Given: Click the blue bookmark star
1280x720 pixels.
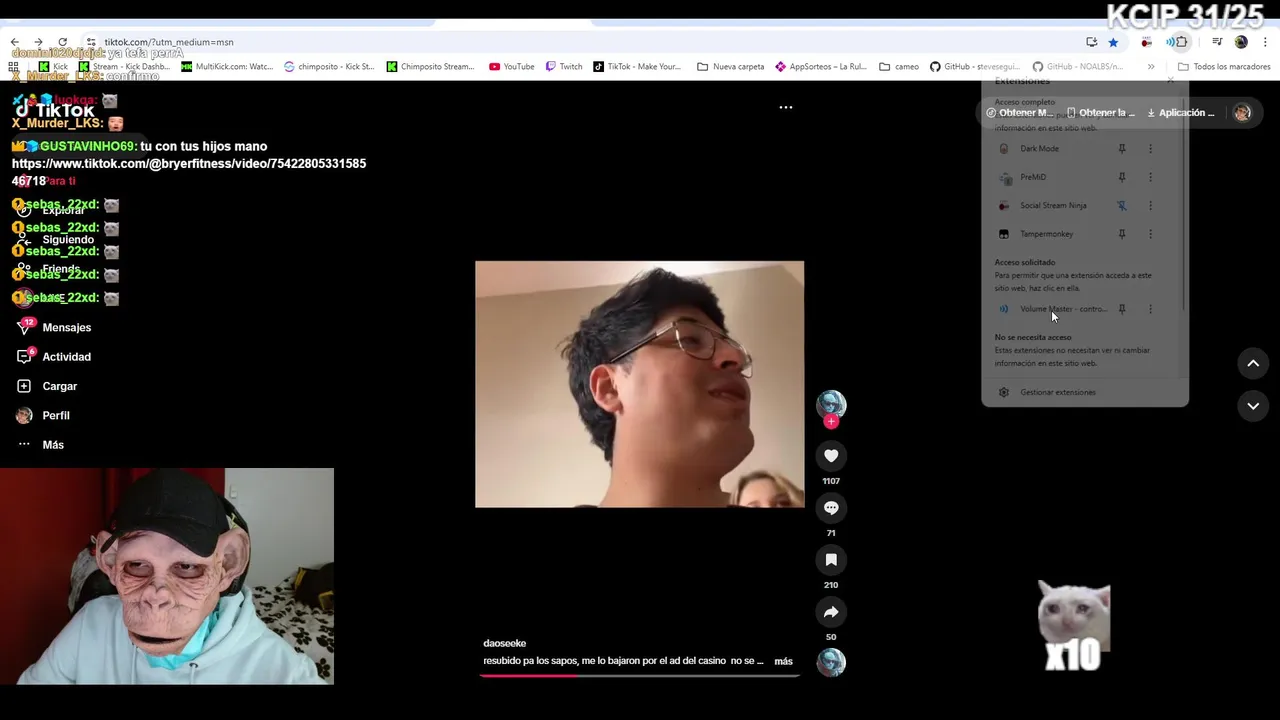Looking at the screenshot, I should click(x=1113, y=42).
